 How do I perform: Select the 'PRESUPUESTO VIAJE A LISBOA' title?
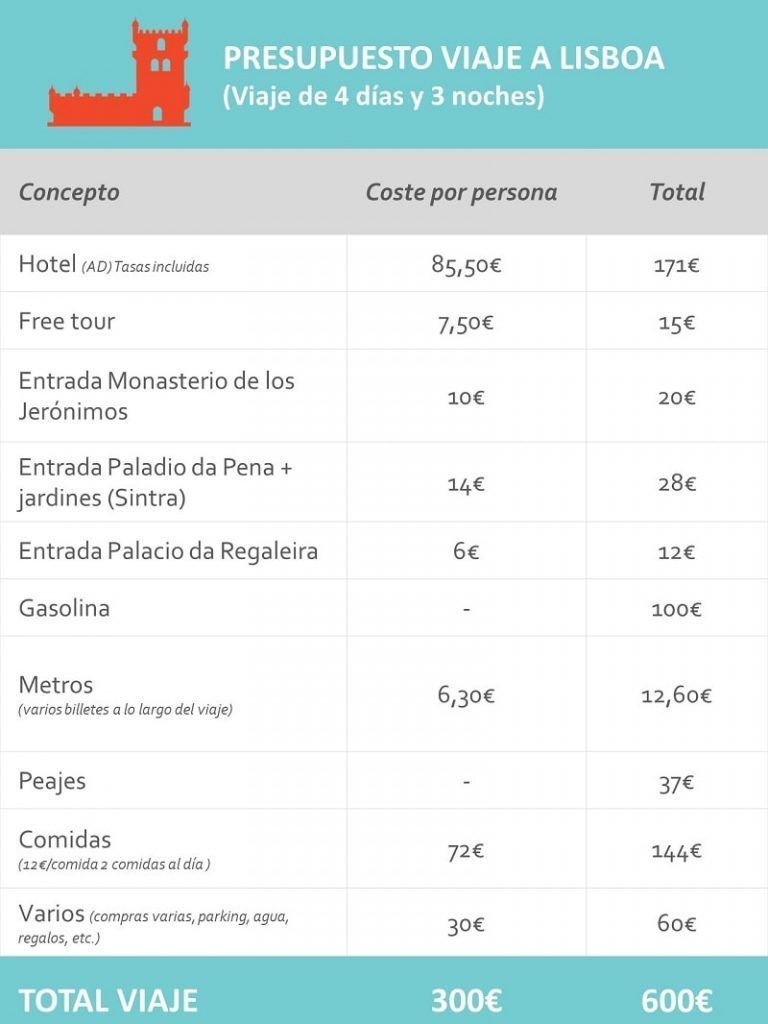tap(443, 57)
